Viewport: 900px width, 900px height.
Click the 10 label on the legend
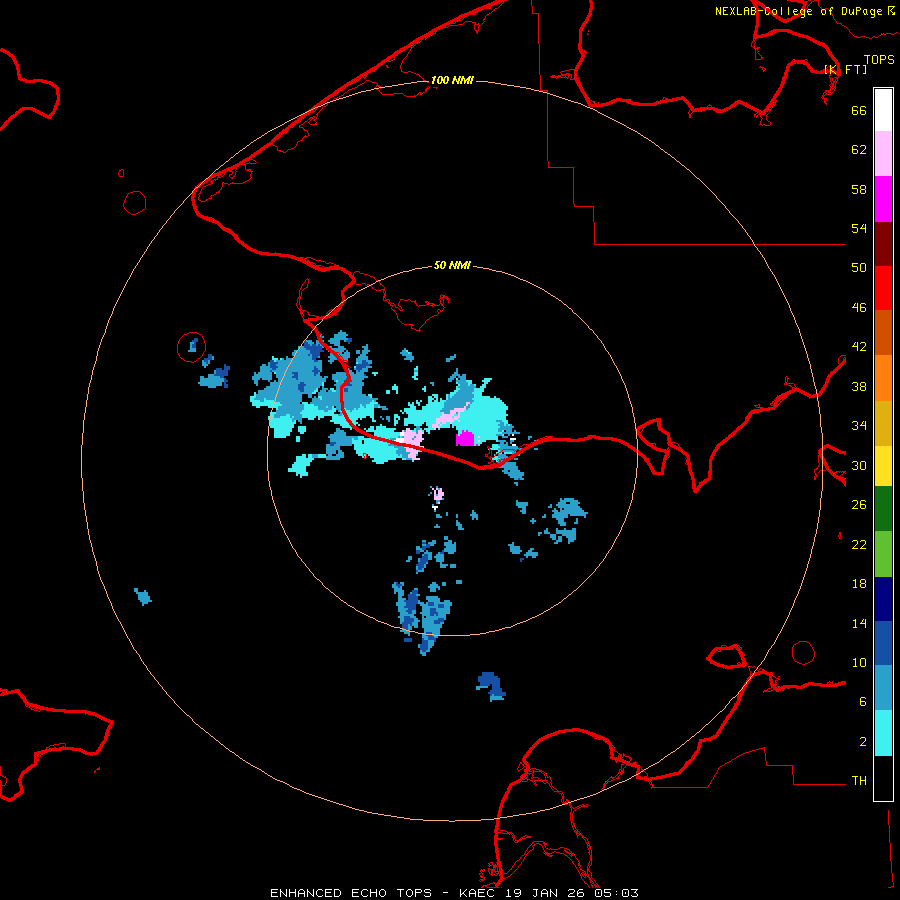click(859, 663)
